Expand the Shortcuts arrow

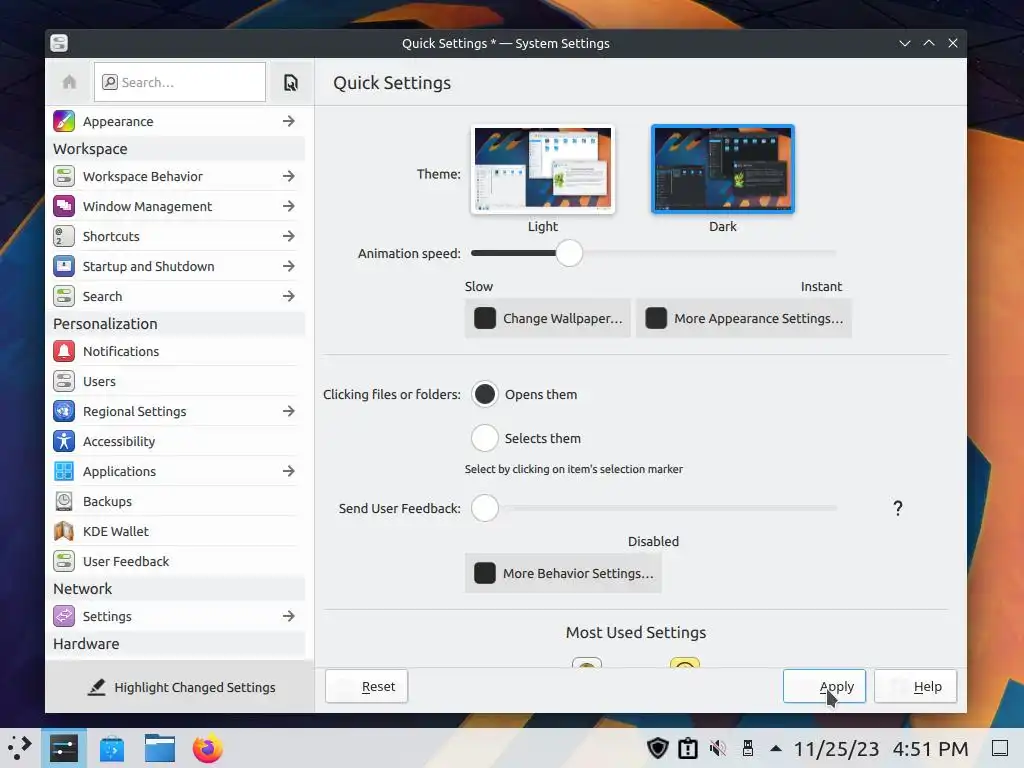pyautogui.click(x=289, y=236)
